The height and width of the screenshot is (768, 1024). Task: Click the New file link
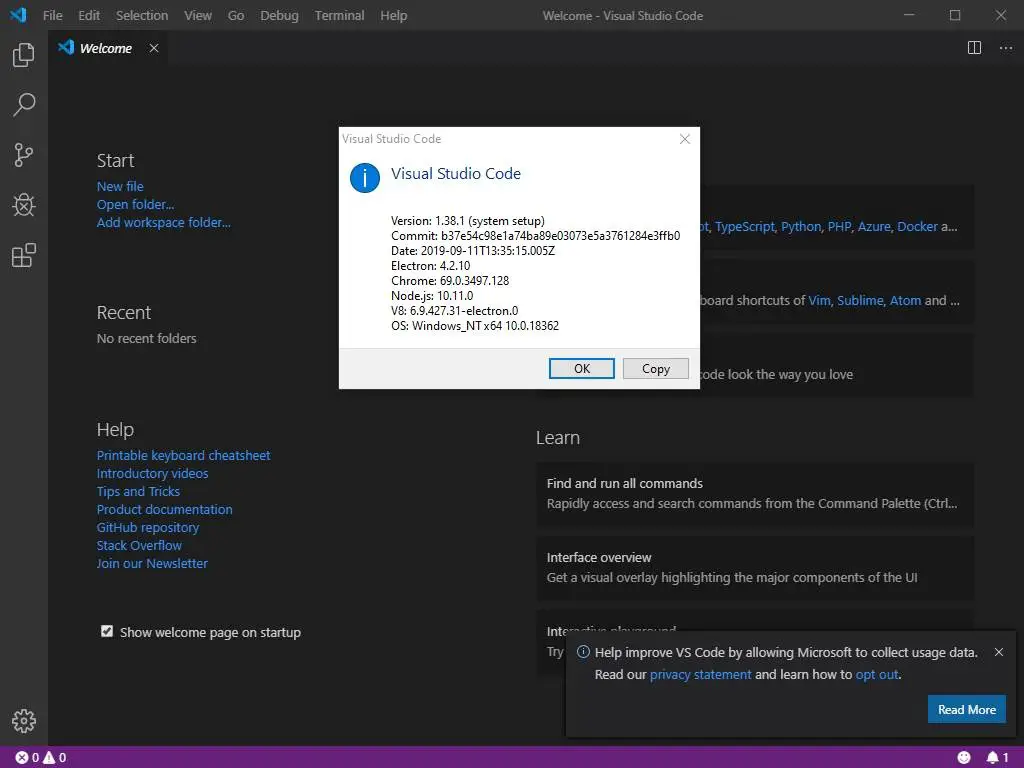point(120,186)
